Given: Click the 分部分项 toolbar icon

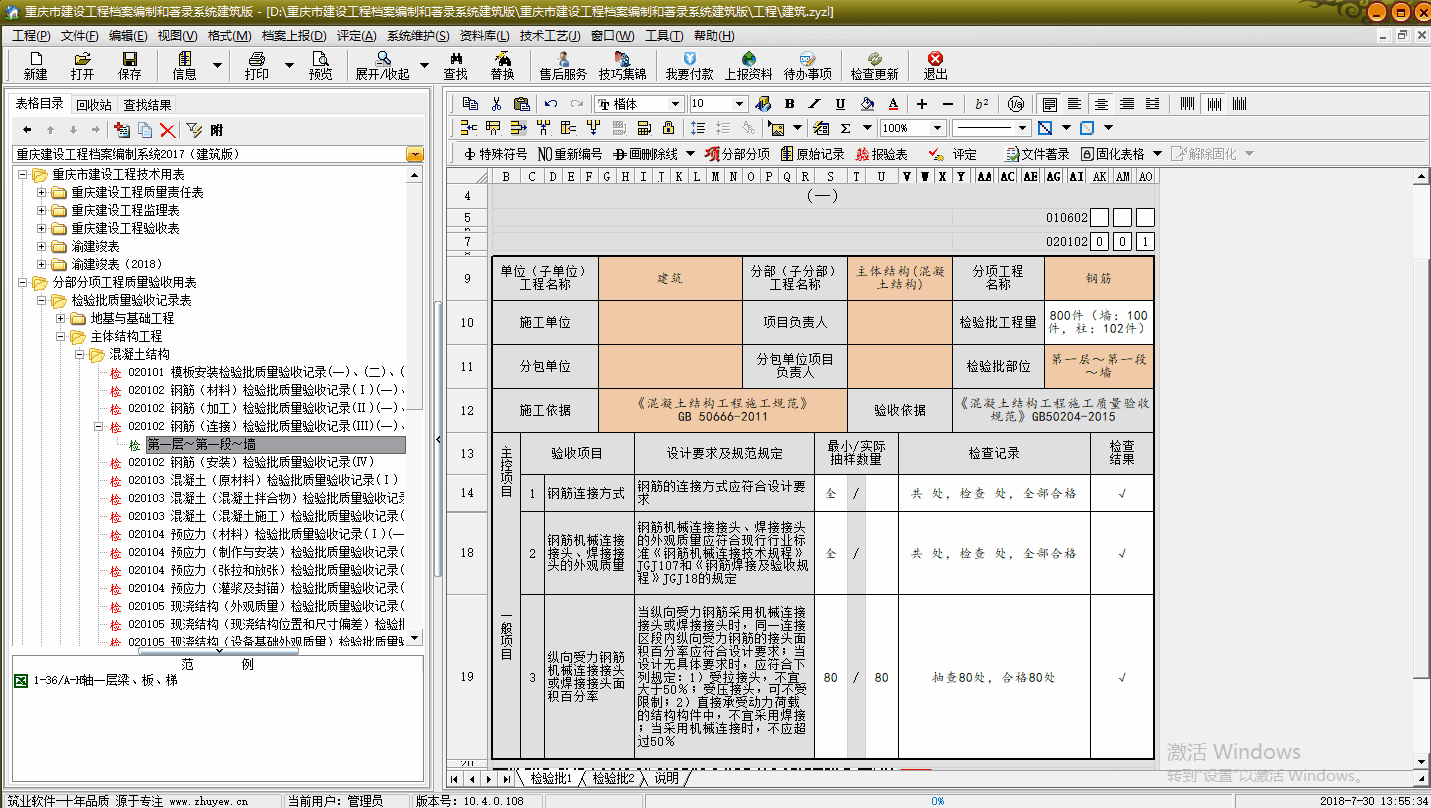Looking at the screenshot, I should [737, 154].
